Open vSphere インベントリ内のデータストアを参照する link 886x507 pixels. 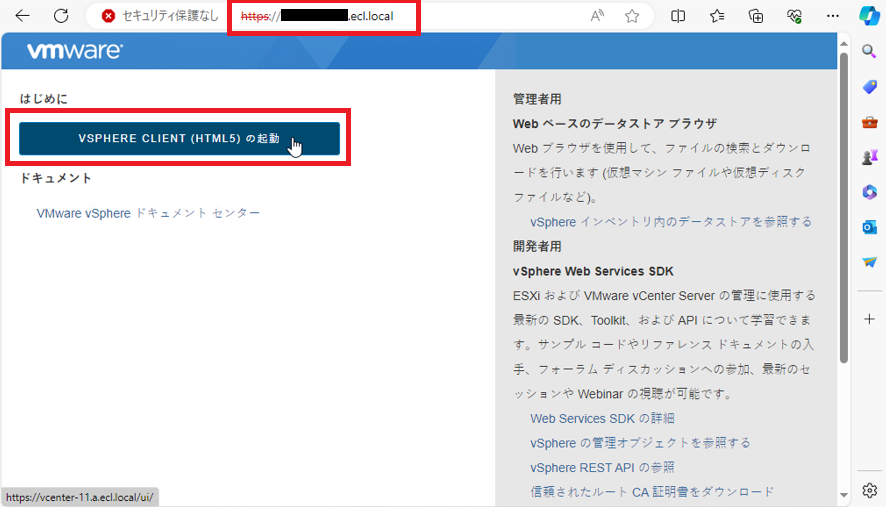pos(671,222)
